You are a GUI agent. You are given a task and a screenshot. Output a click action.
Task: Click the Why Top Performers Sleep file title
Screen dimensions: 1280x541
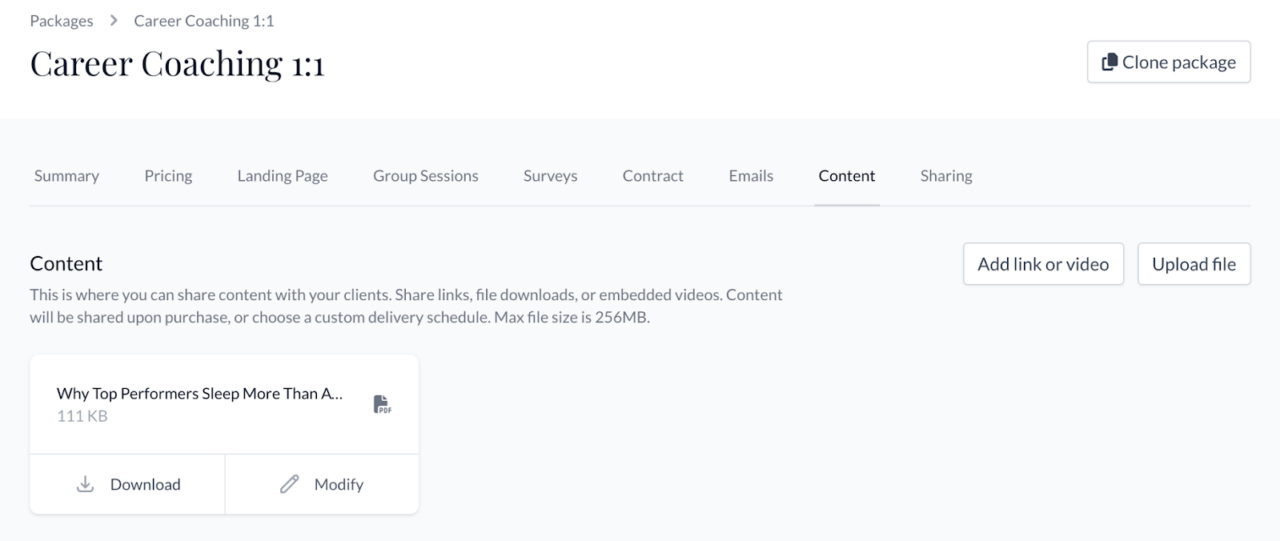point(200,394)
